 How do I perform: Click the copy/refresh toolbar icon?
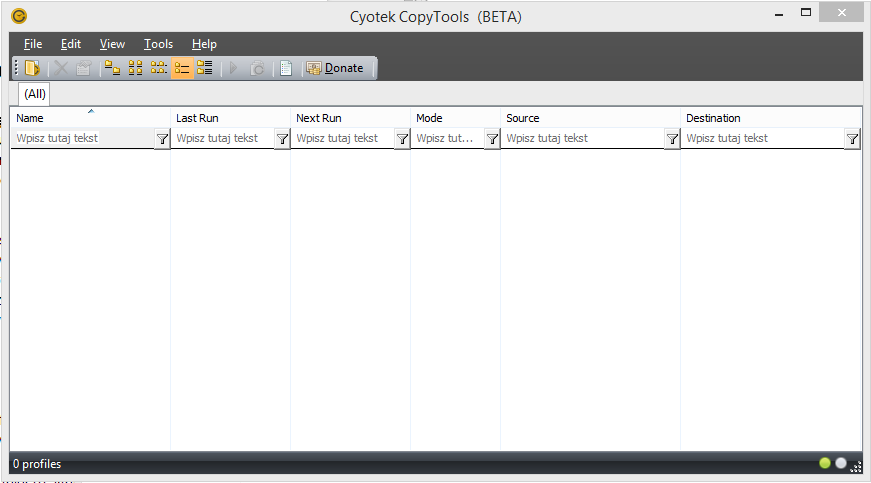(257, 68)
